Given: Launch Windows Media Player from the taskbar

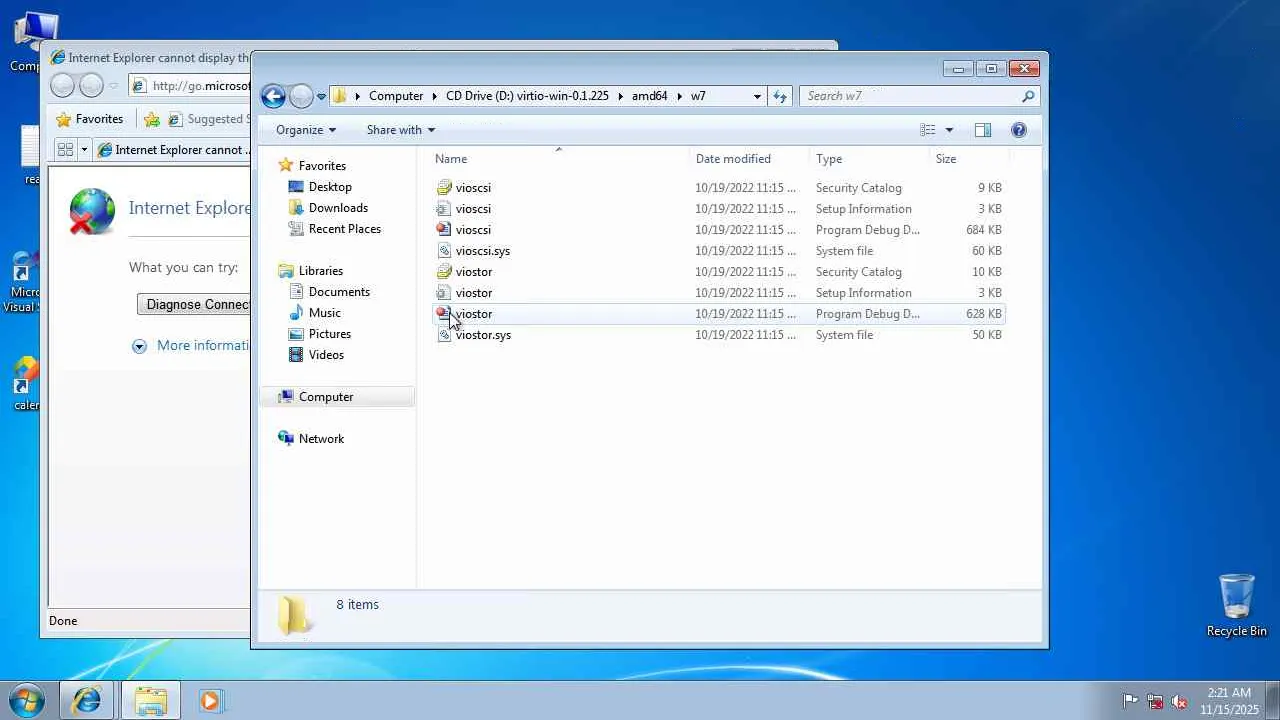Looking at the screenshot, I should (210, 701).
